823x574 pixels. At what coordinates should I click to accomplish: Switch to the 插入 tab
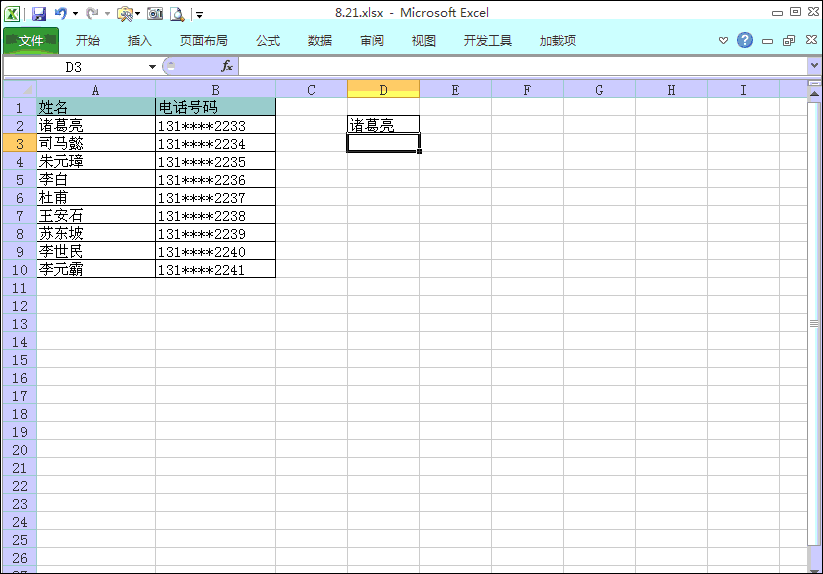point(140,40)
